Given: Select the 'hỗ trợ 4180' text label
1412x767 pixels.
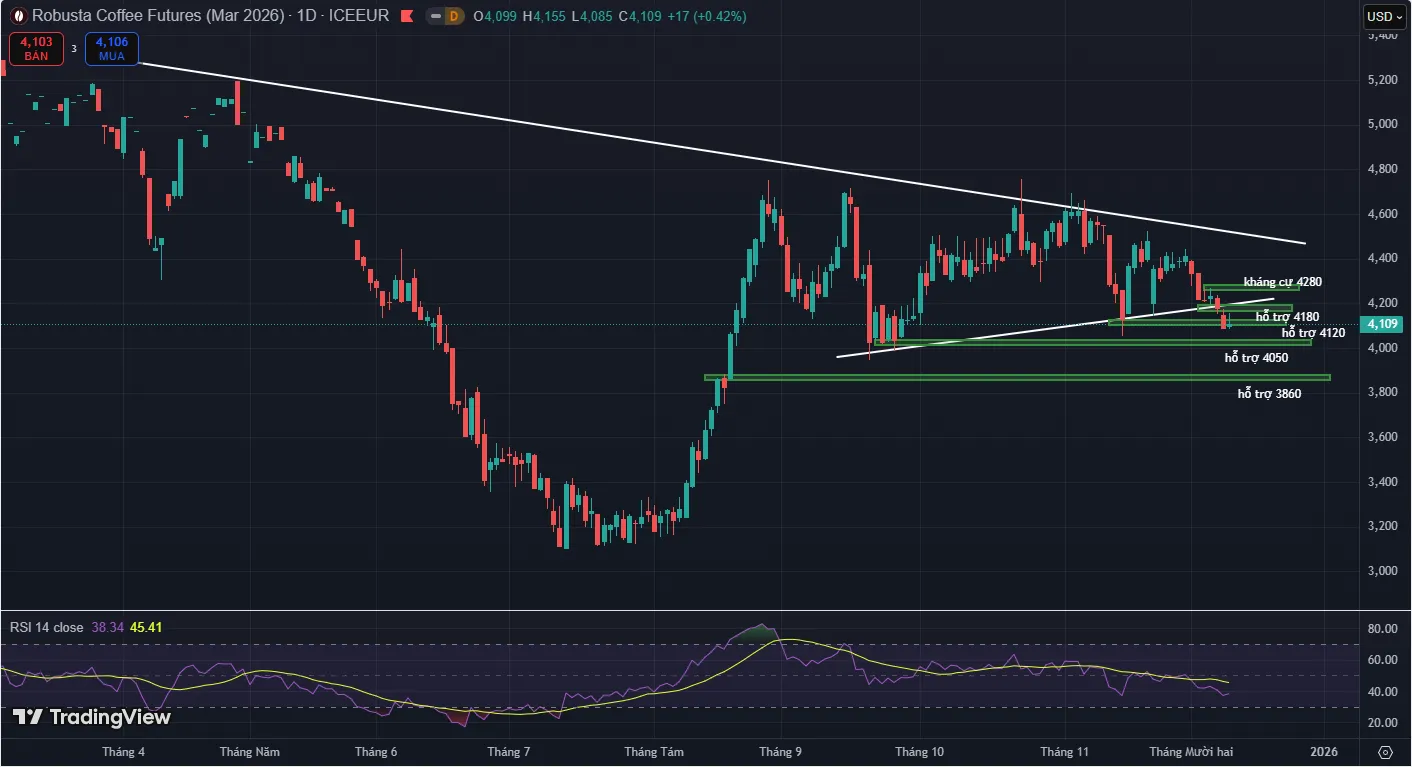Looking at the screenshot, I should [x=1287, y=317].
